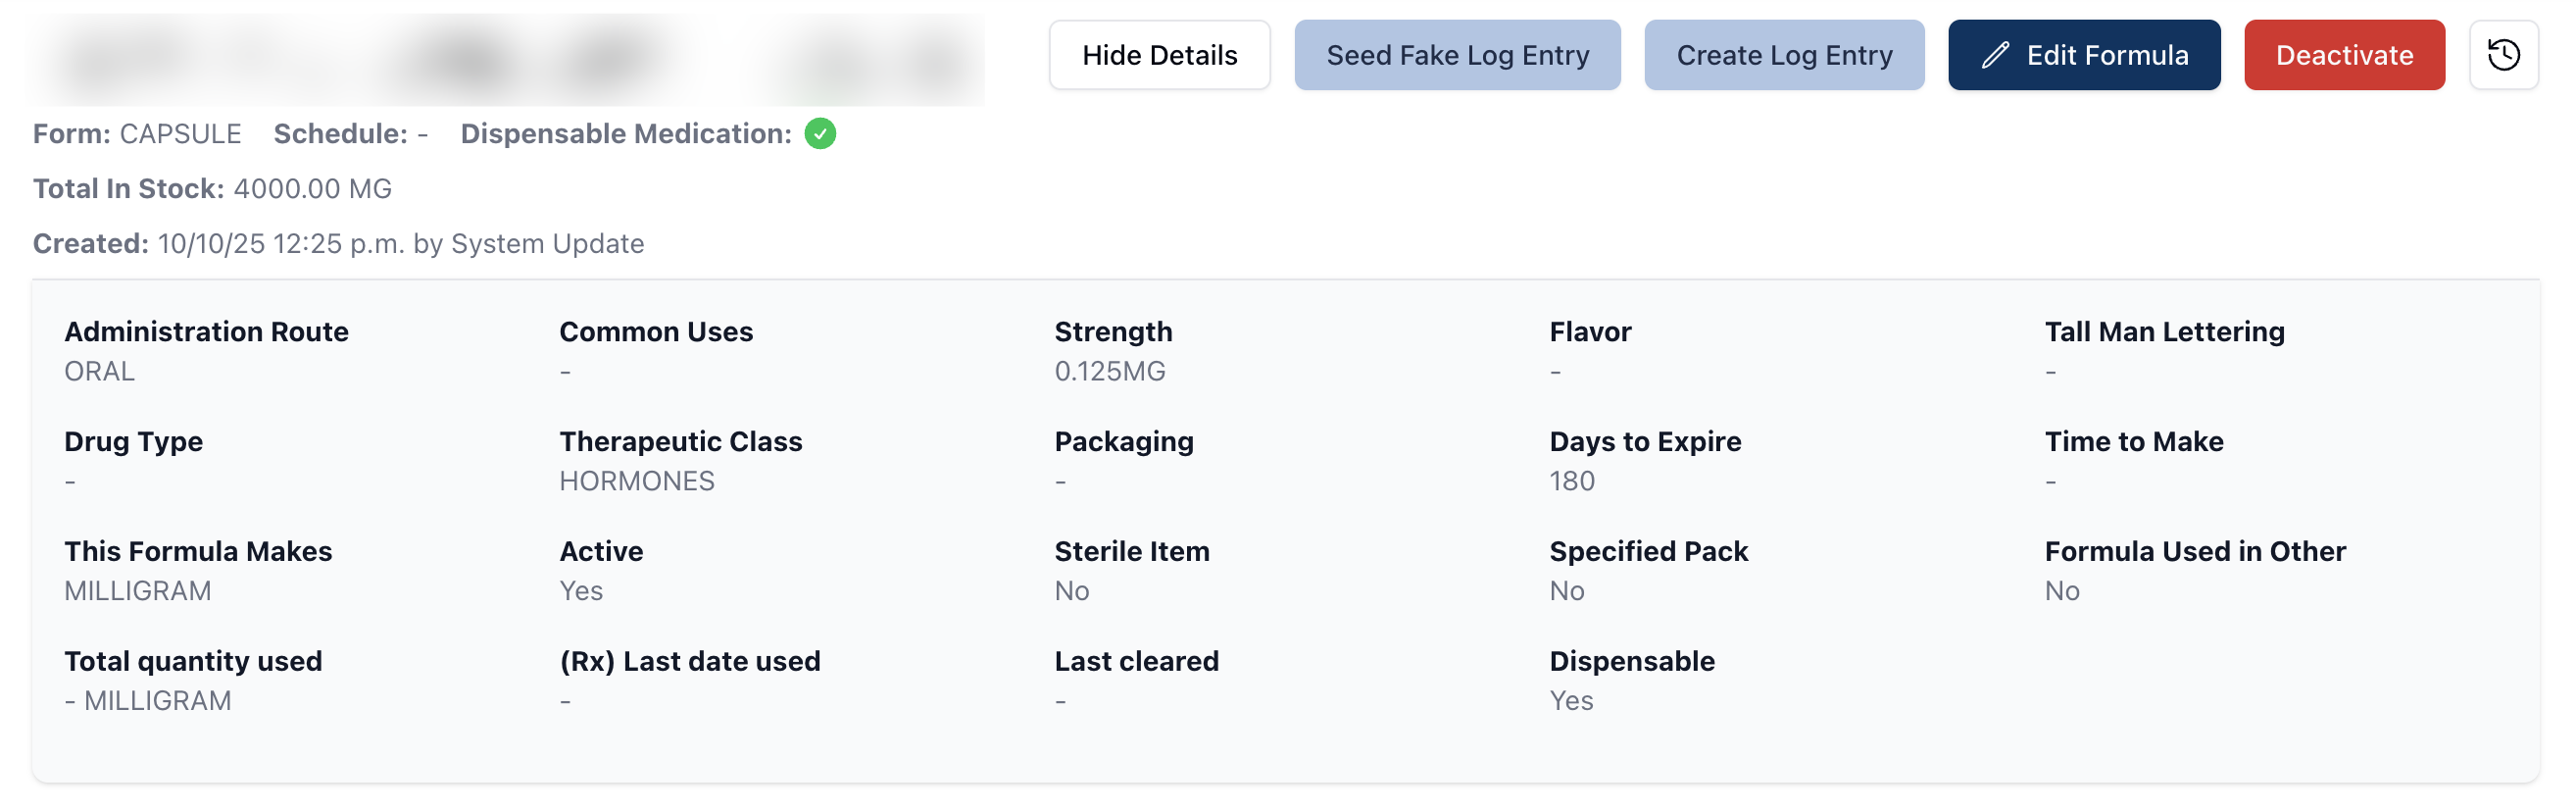
Task: Click the Create Log Entry button
Action: pyautogui.click(x=1783, y=55)
